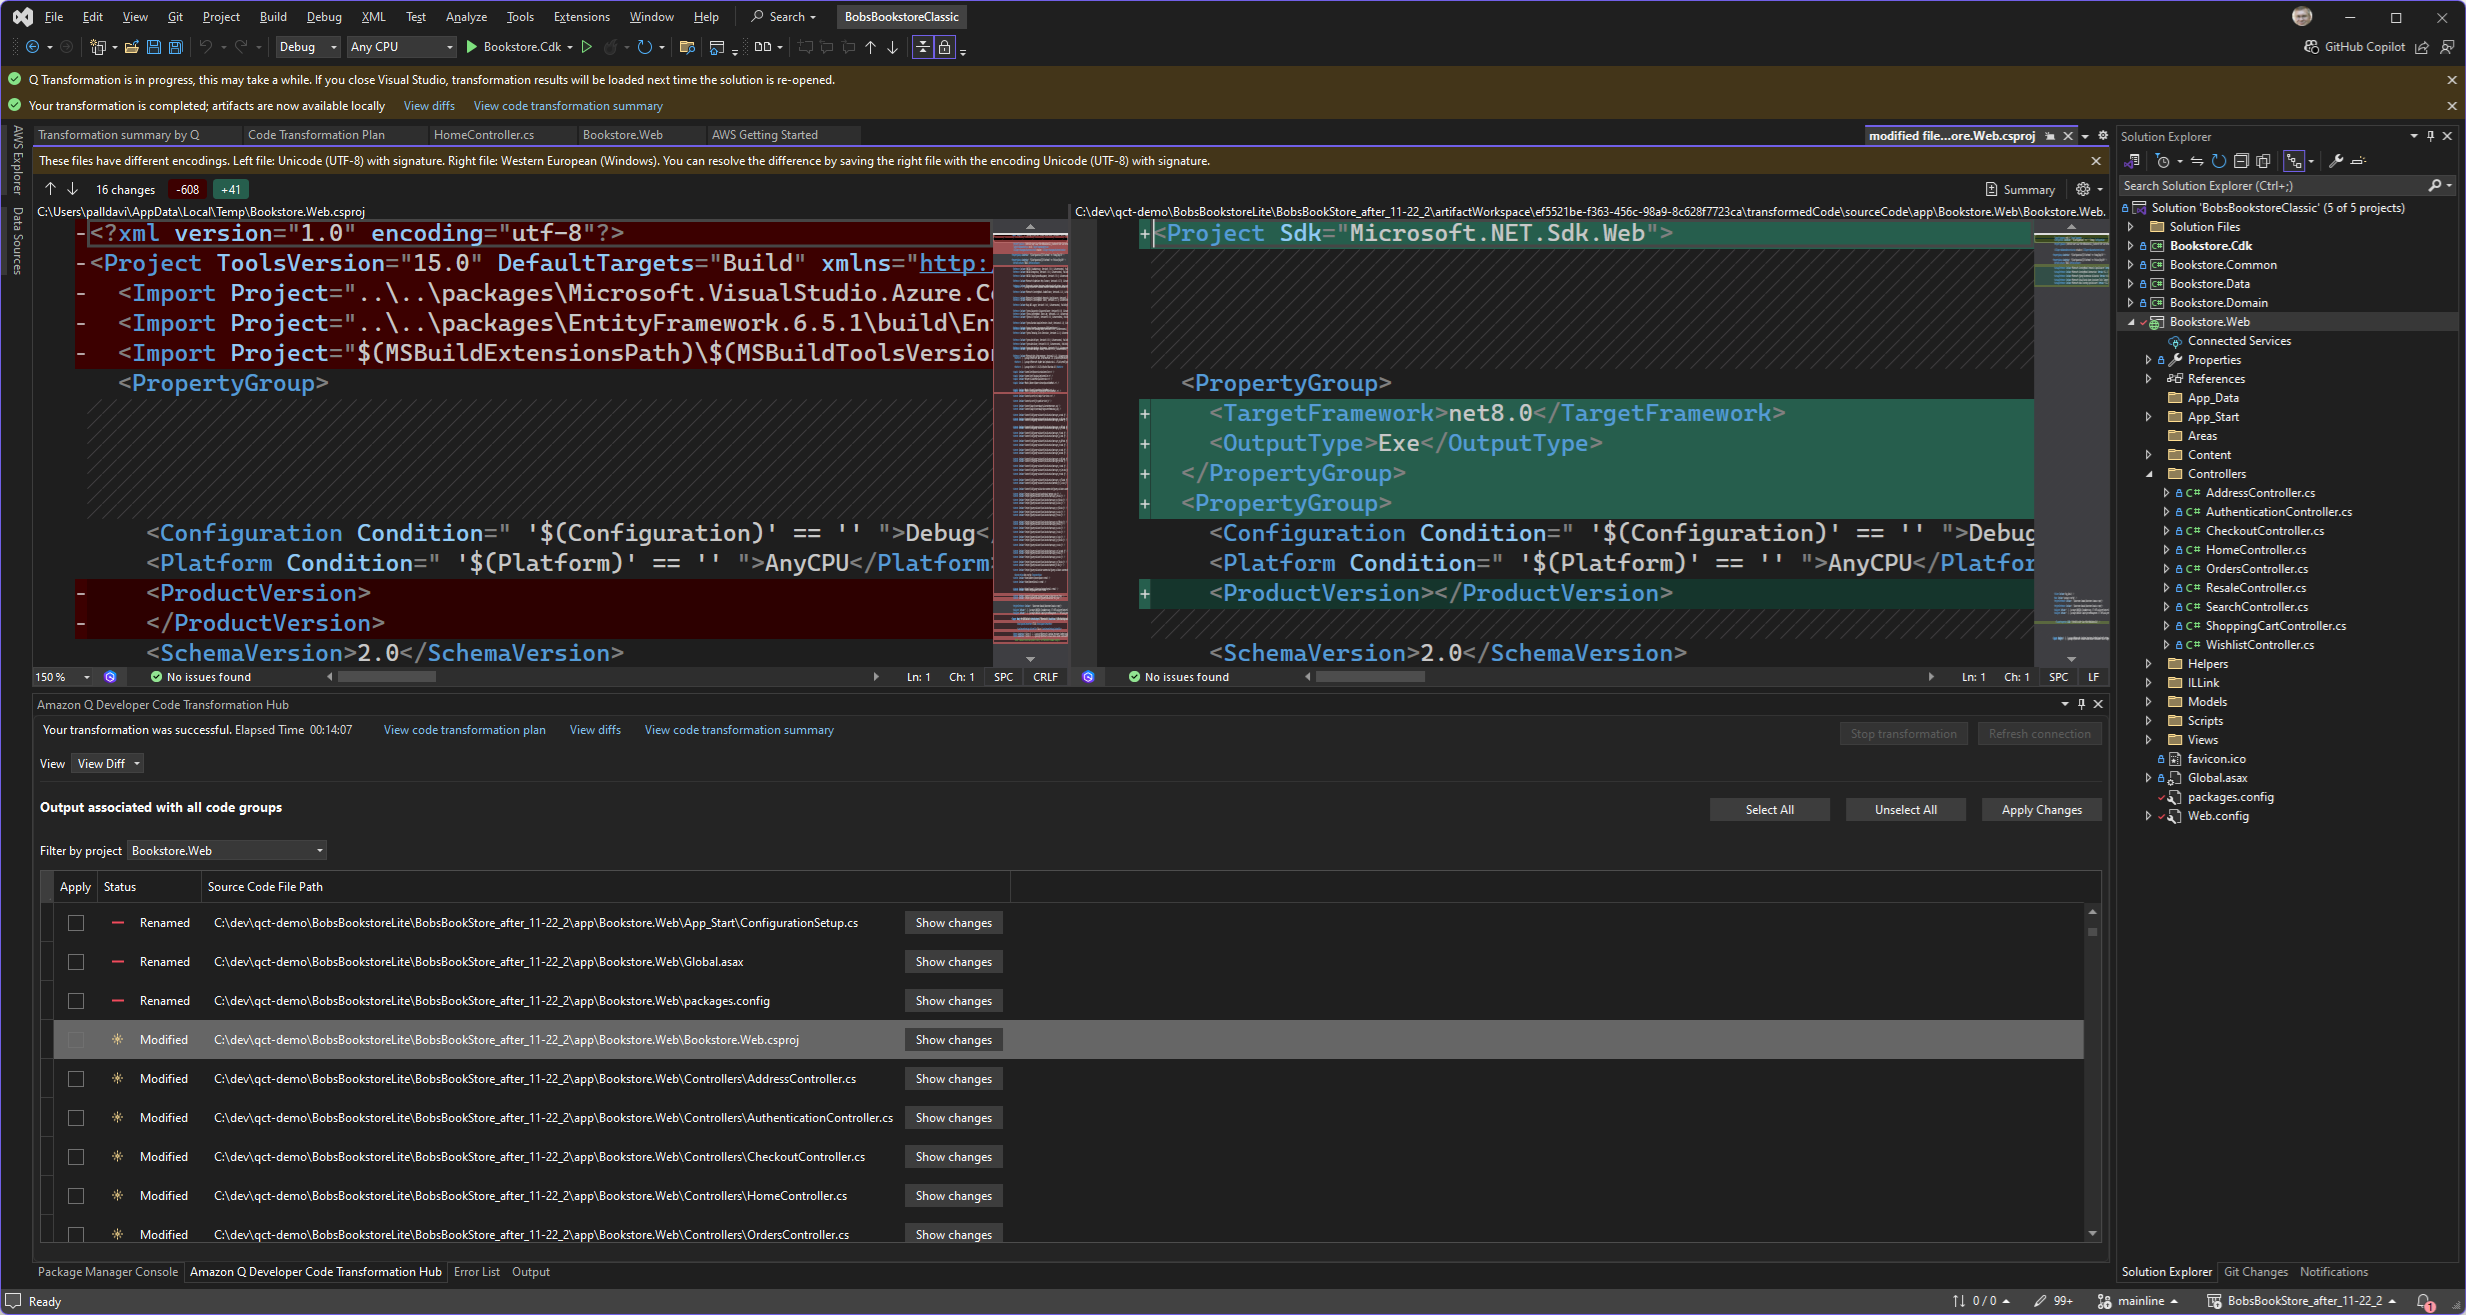Click the Apply Changes button
This screenshot has height=1315, width=2466.
(2041, 809)
